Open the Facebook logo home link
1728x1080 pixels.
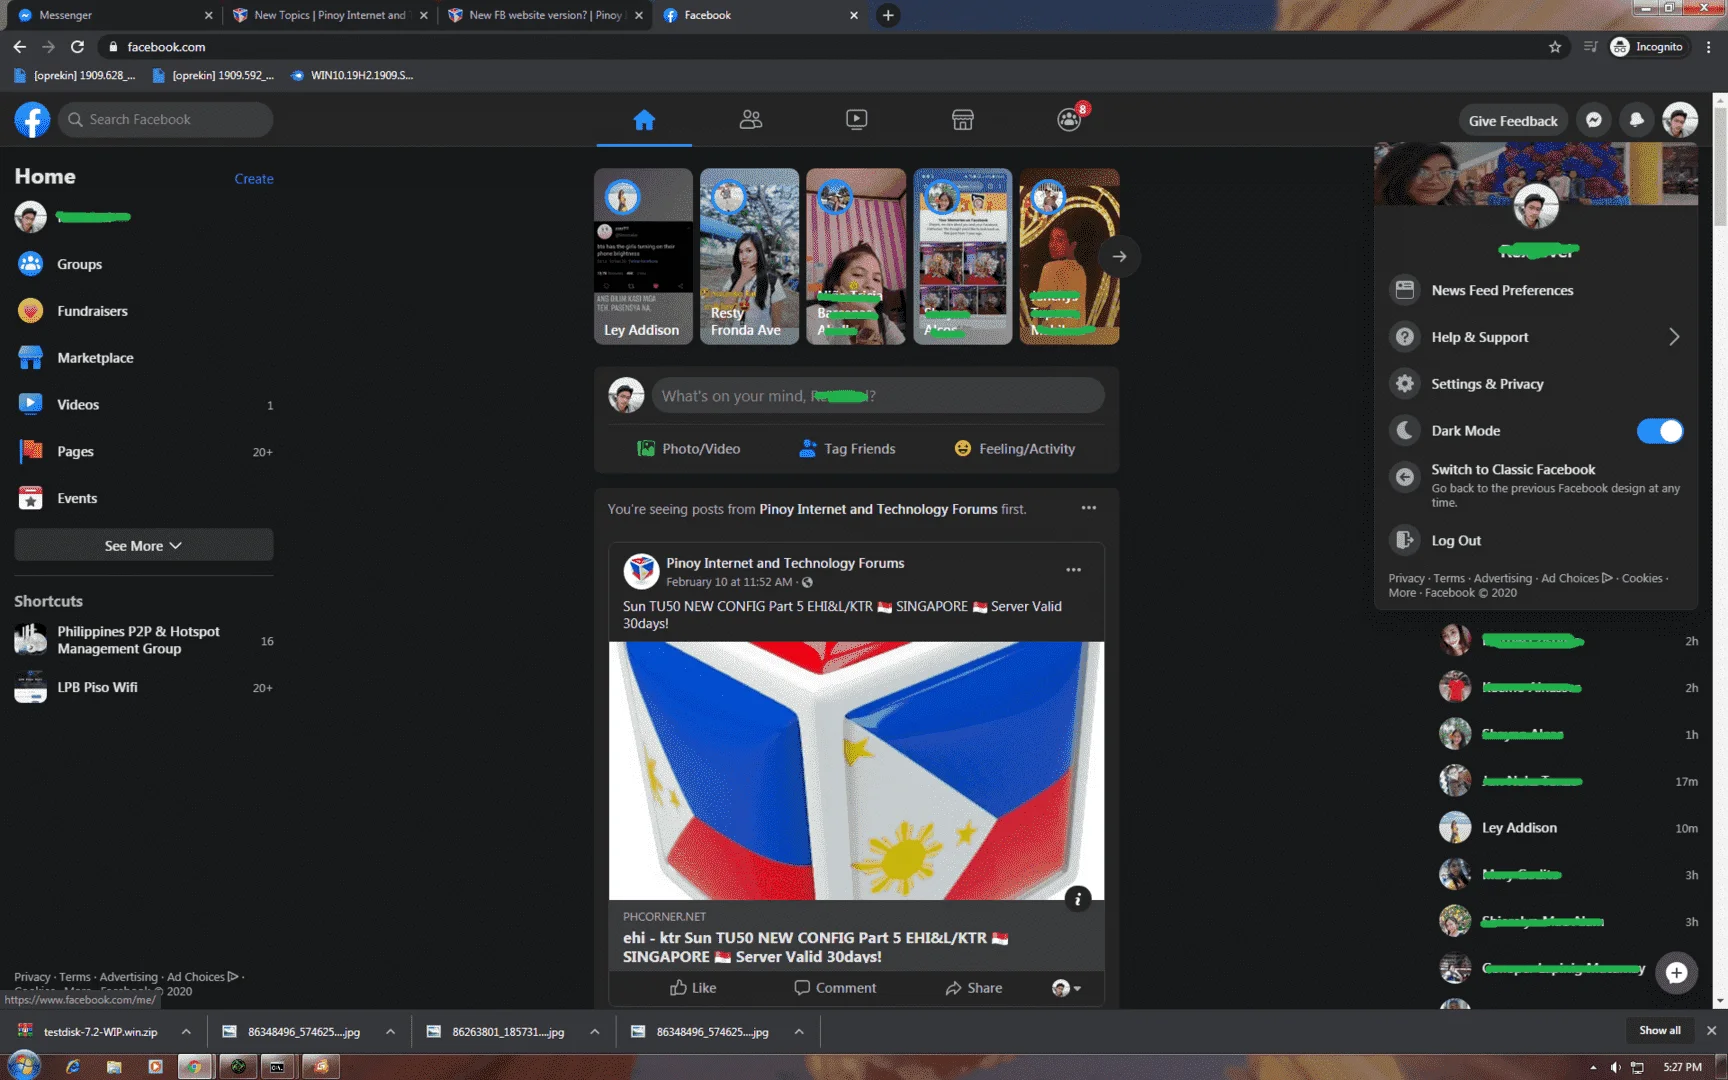pos(32,120)
